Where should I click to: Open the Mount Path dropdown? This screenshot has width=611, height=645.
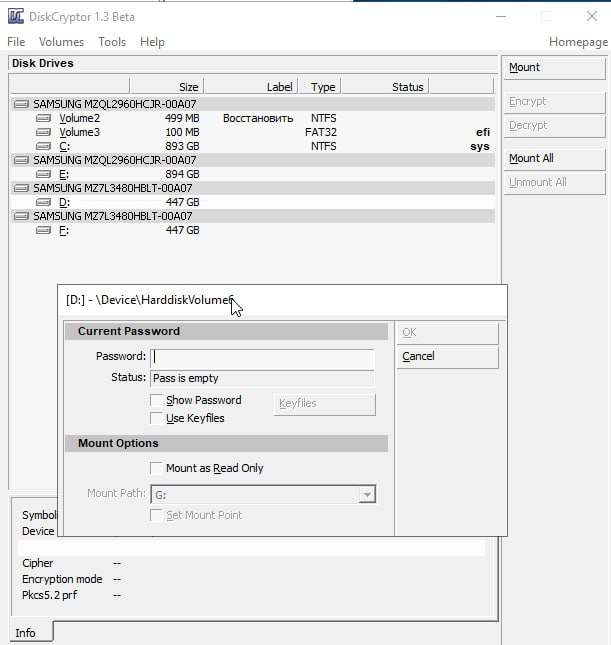coord(367,494)
